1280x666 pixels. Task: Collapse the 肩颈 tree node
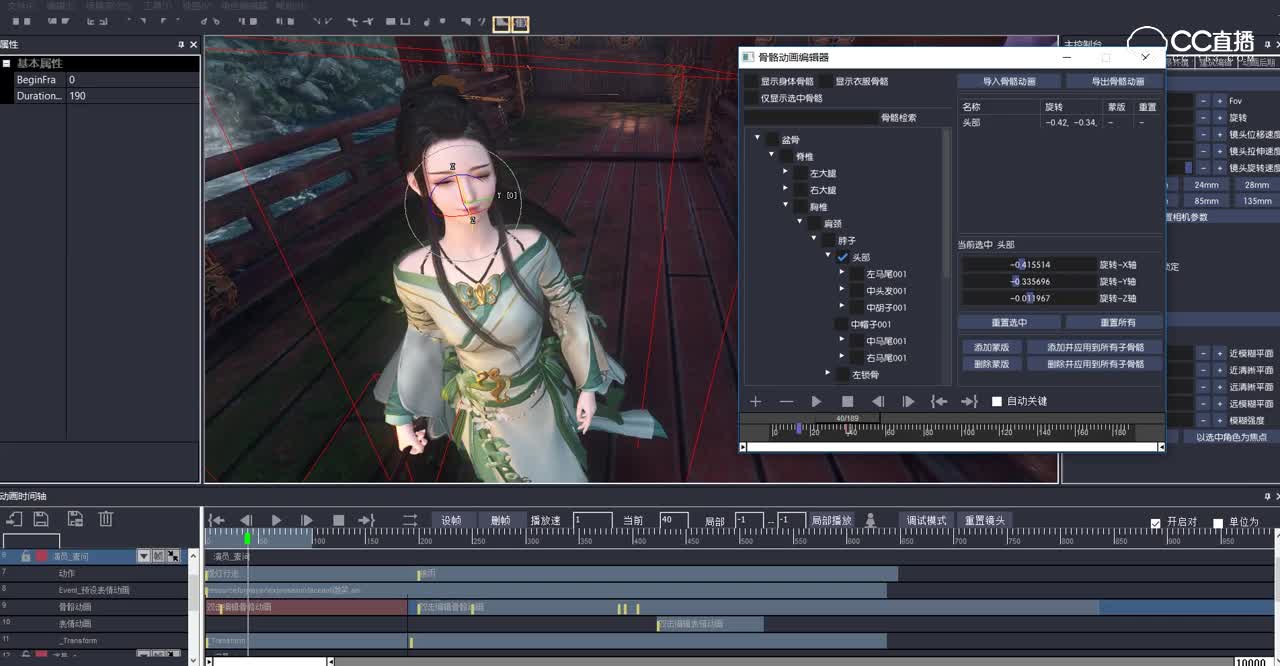800,223
